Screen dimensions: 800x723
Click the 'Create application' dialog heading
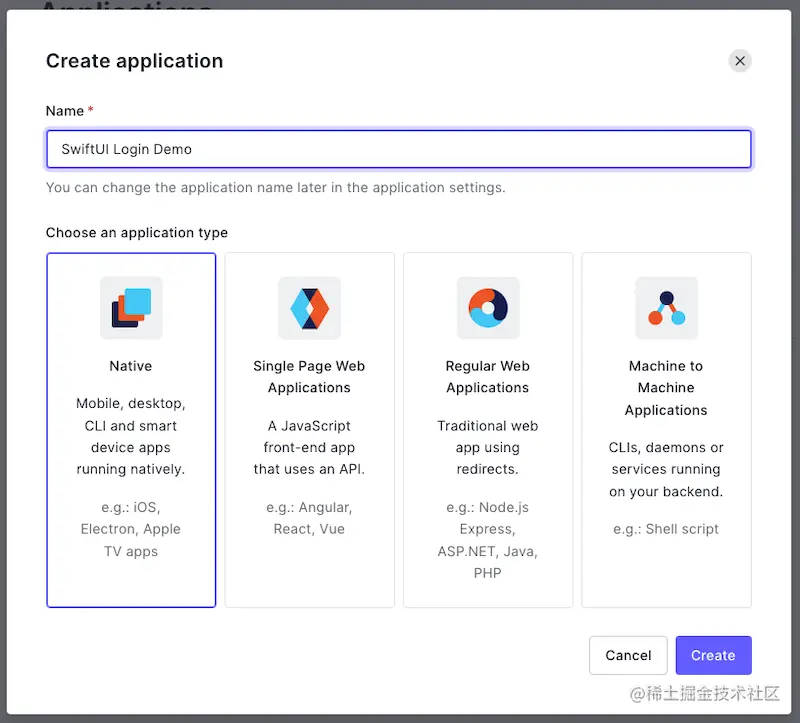tap(135, 61)
